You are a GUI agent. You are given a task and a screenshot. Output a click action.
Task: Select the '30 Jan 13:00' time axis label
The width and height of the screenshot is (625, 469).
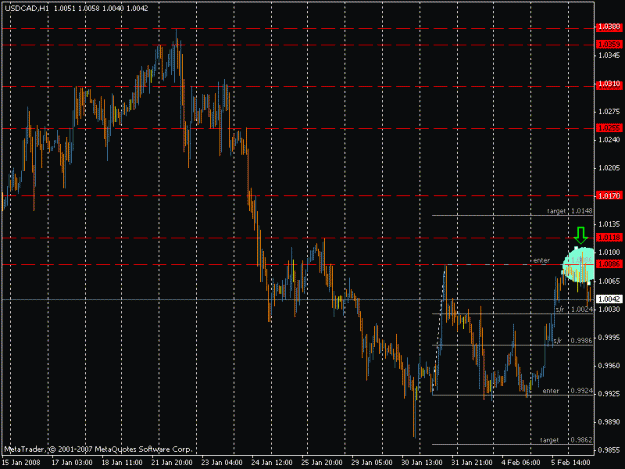pos(422,463)
